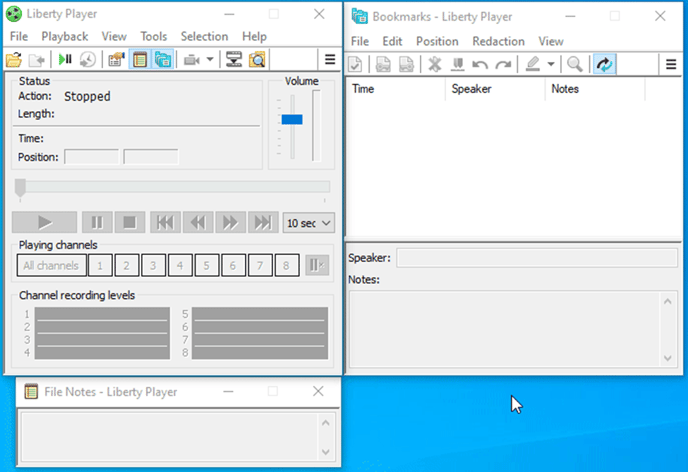
Task: Click the film strip export toolbar icon
Action: 234,59
